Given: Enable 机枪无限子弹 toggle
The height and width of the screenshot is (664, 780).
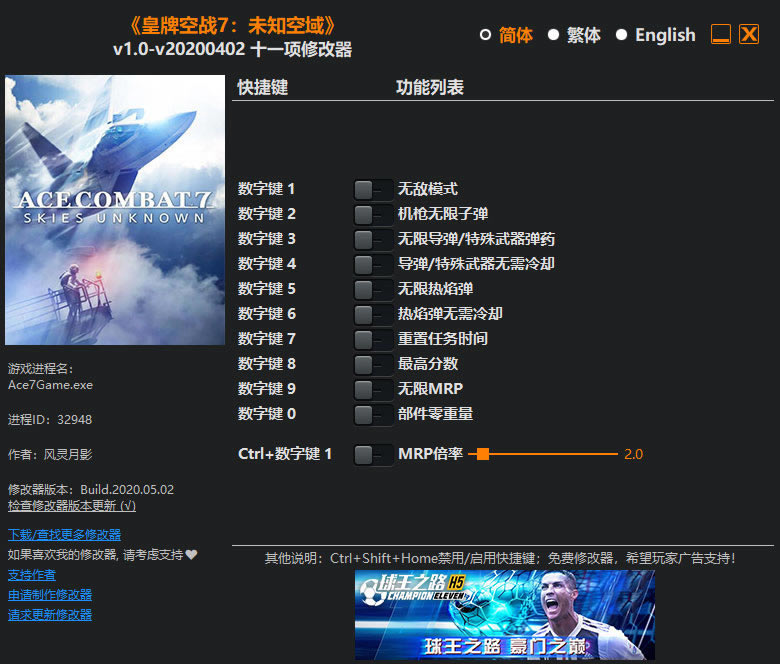Looking at the screenshot, I should 373,214.
